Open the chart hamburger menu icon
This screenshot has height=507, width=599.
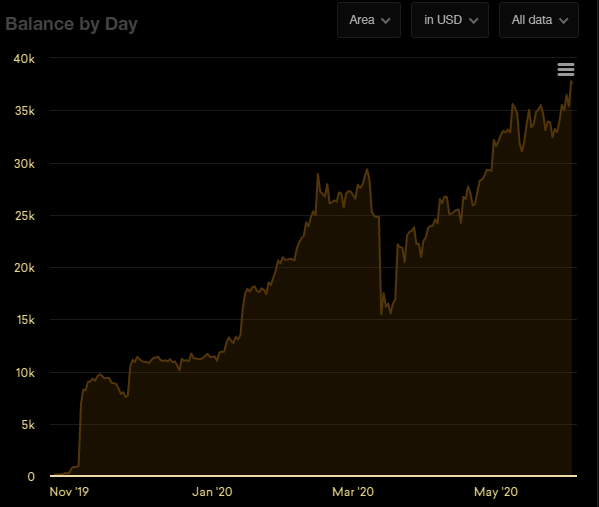point(566,70)
